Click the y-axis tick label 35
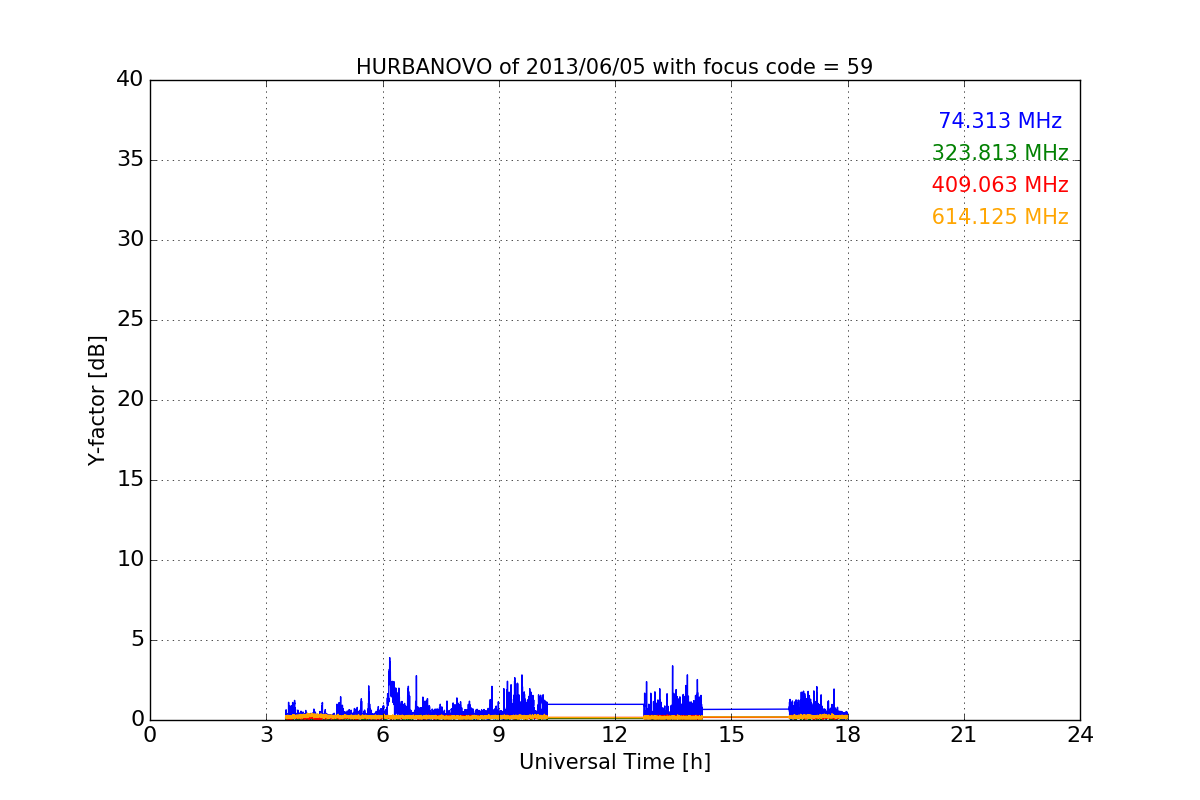The height and width of the screenshot is (800, 1200). [x=130, y=160]
